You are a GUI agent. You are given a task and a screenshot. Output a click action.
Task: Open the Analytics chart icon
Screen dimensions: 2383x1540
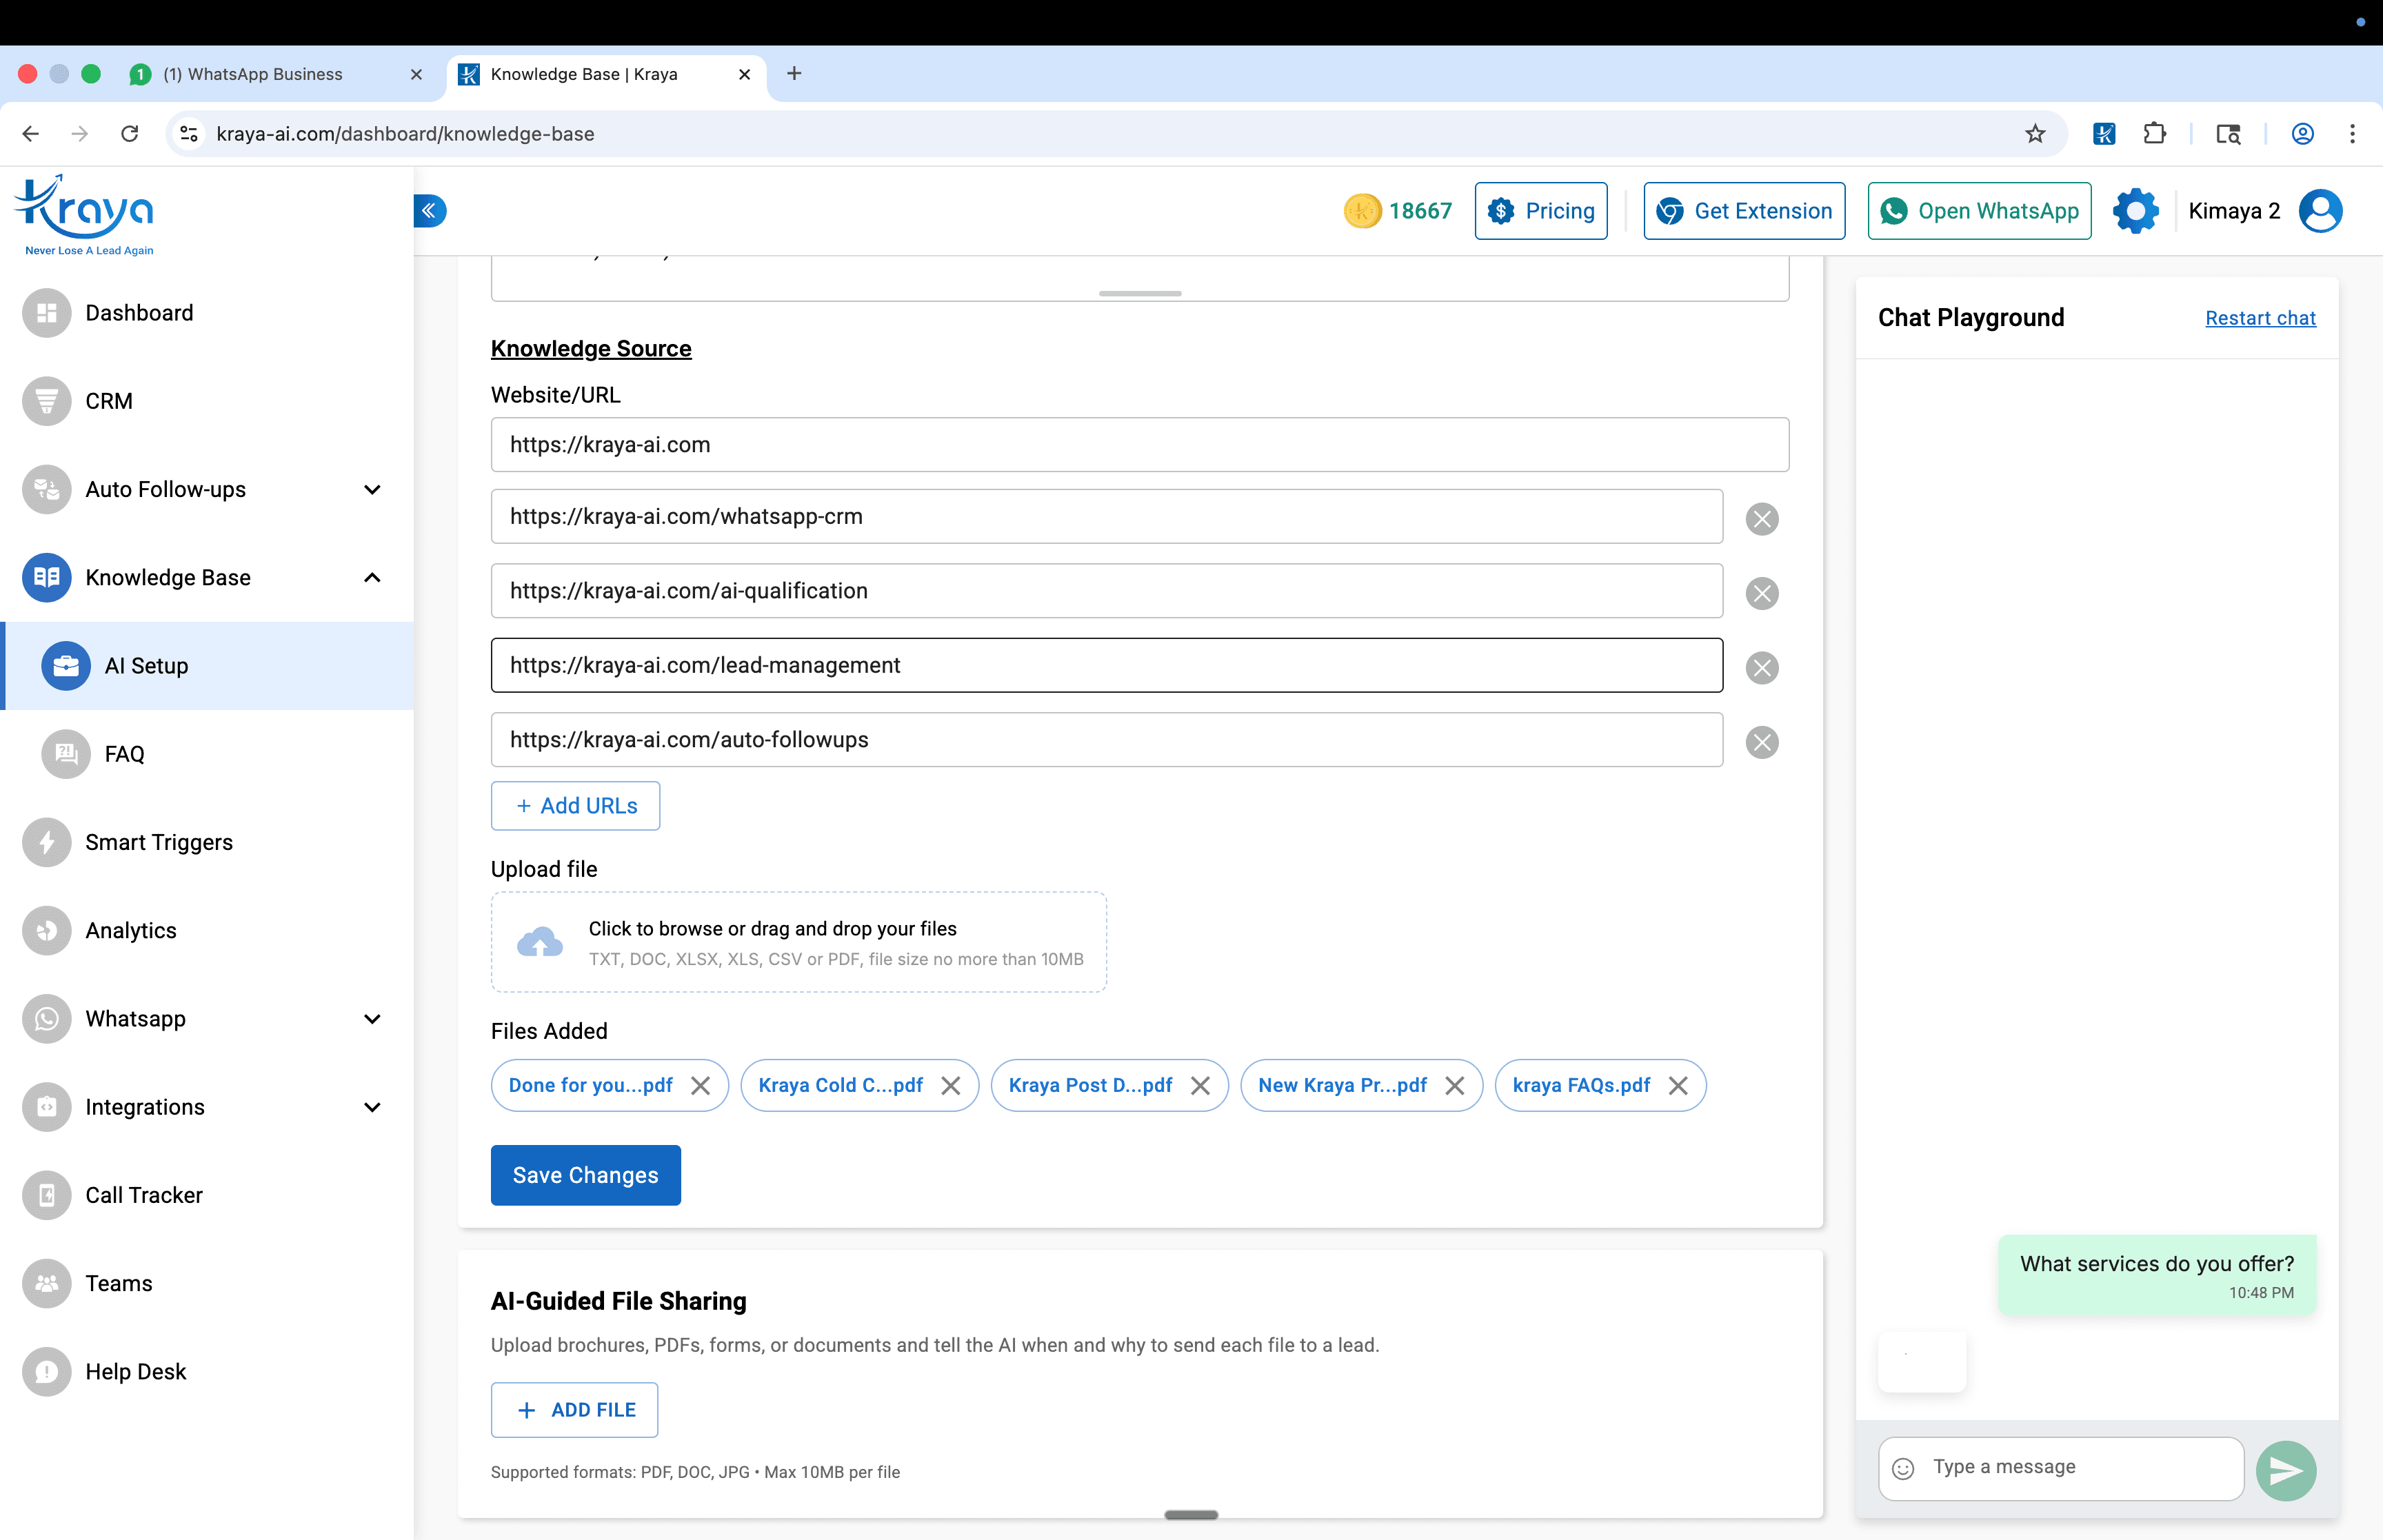coord(46,930)
